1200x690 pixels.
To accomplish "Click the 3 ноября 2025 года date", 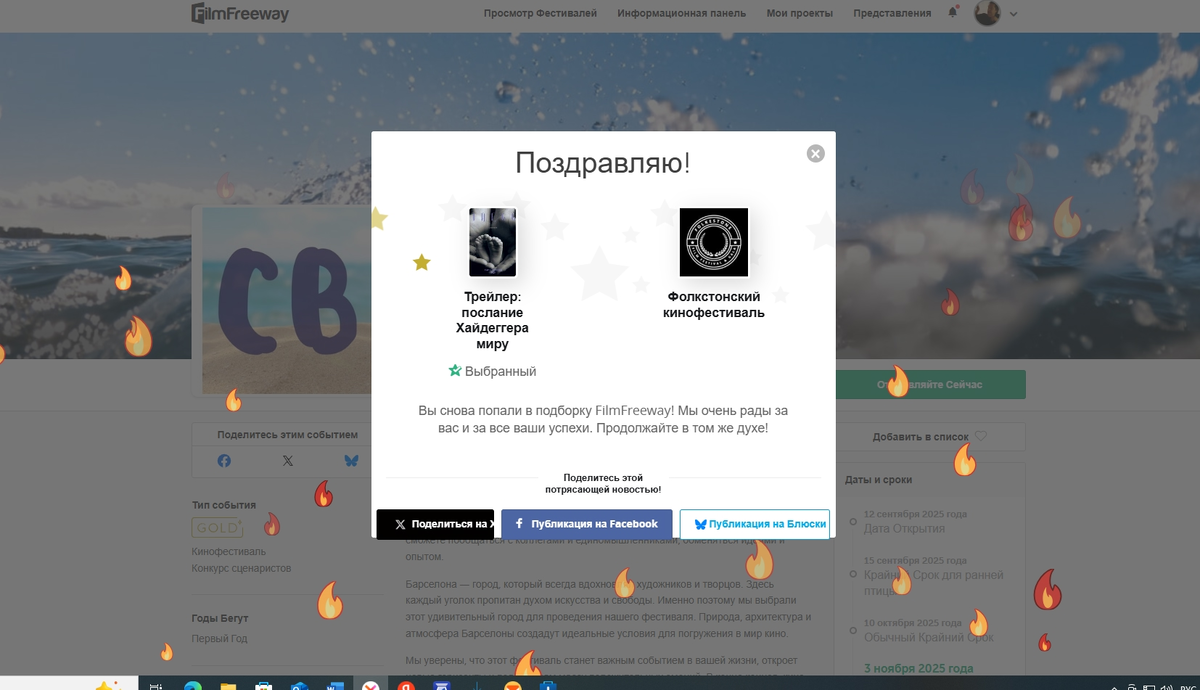I will (918, 668).
